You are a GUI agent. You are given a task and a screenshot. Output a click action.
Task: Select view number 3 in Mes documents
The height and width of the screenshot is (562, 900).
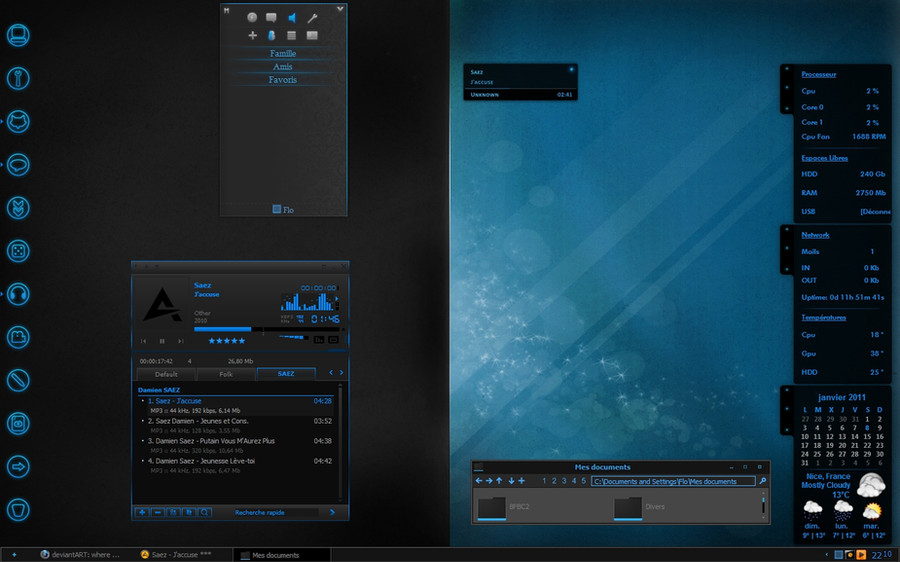564,481
